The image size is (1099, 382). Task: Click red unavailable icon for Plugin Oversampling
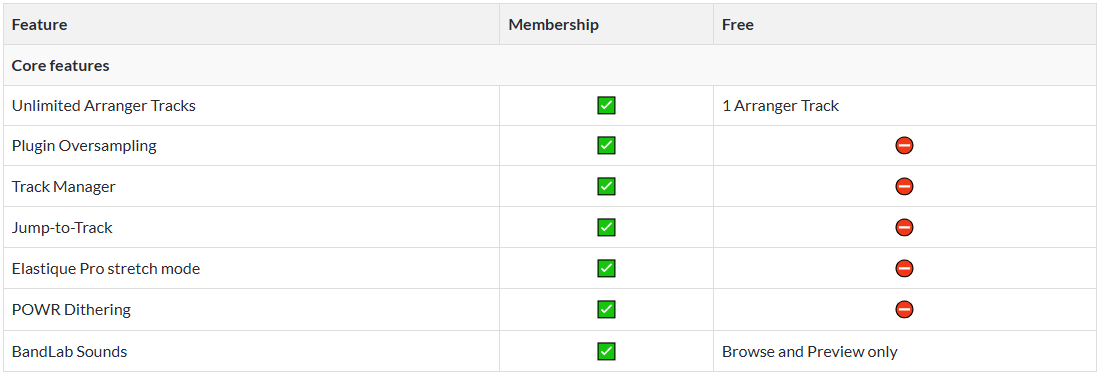tap(904, 146)
